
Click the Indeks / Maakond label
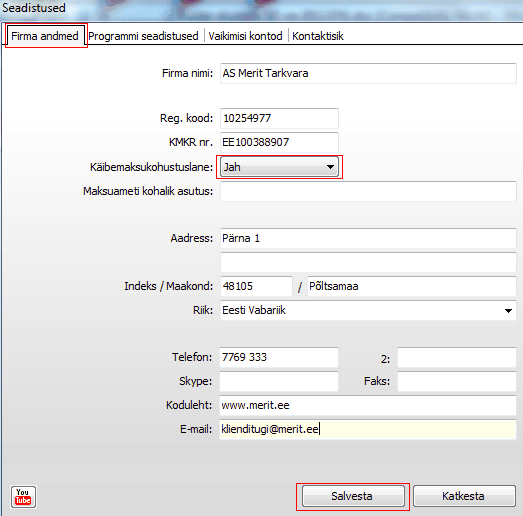(168, 286)
